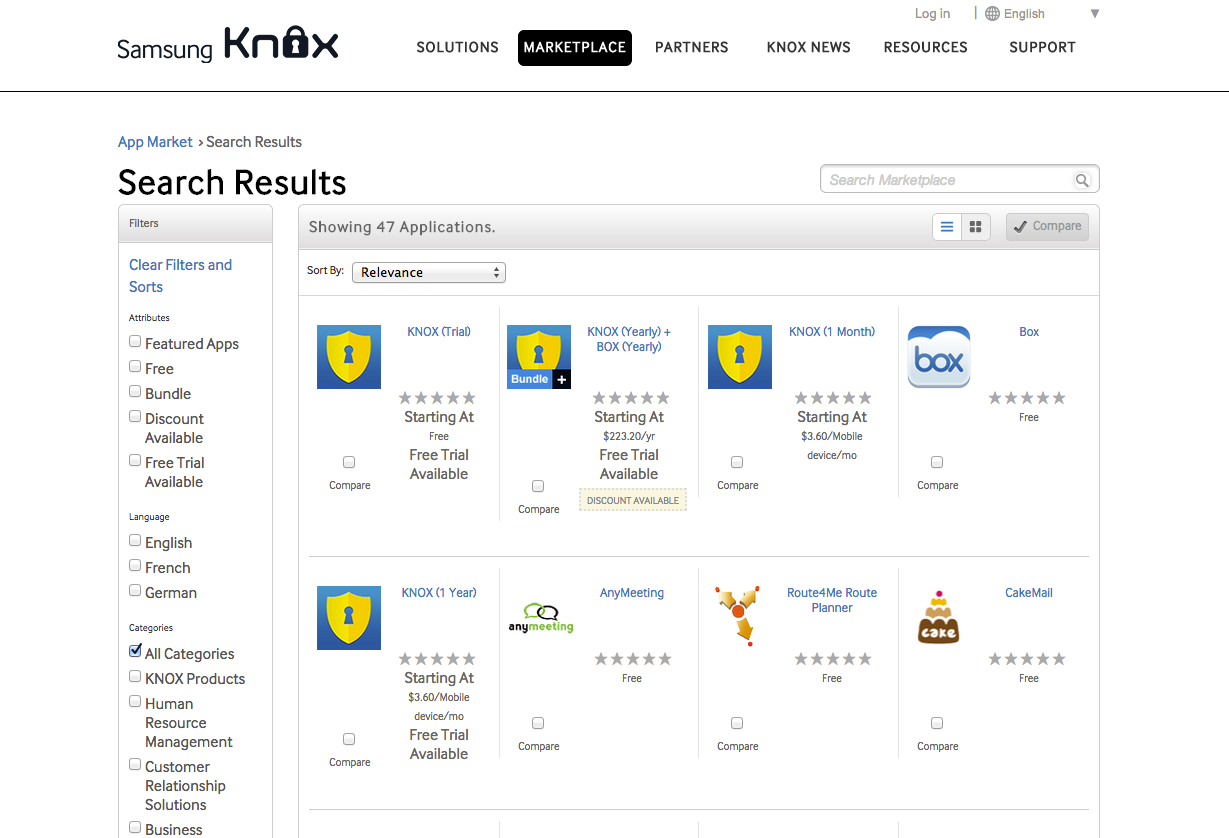Viewport: 1229px width, 838px height.
Task: Open the RESOURCES menu
Action: tap(926, 47)
